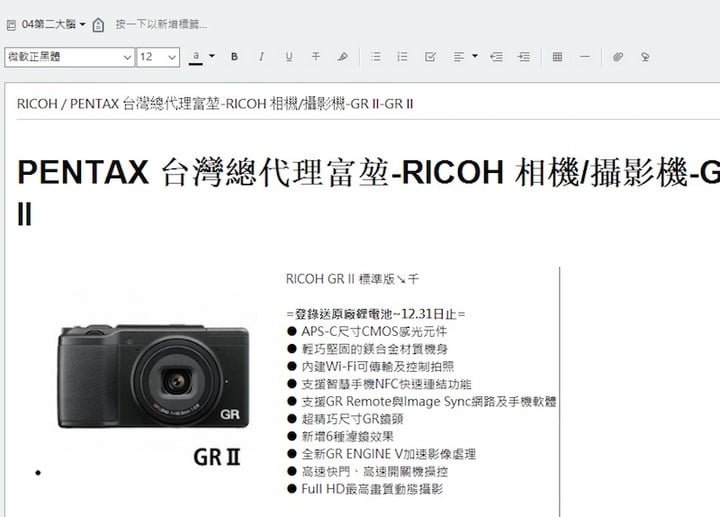Expand the text alignment dropdown arrow
The height and width of the screenshot is (517, 720).
coord(475,57)
